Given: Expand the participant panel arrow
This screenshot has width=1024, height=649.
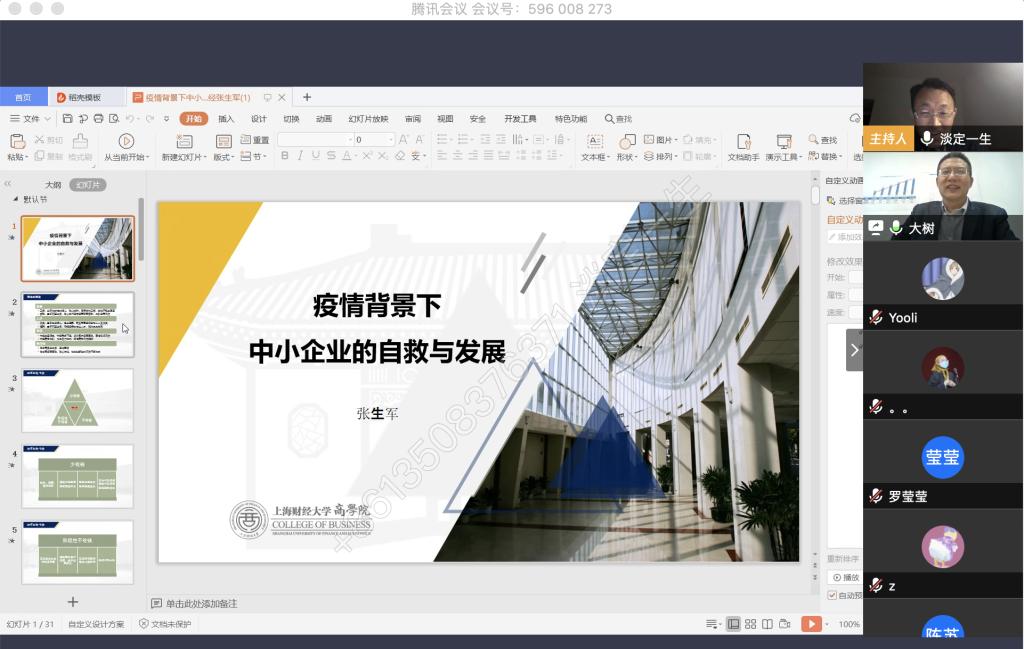Looking at the screenshot, I should point(854,350).
